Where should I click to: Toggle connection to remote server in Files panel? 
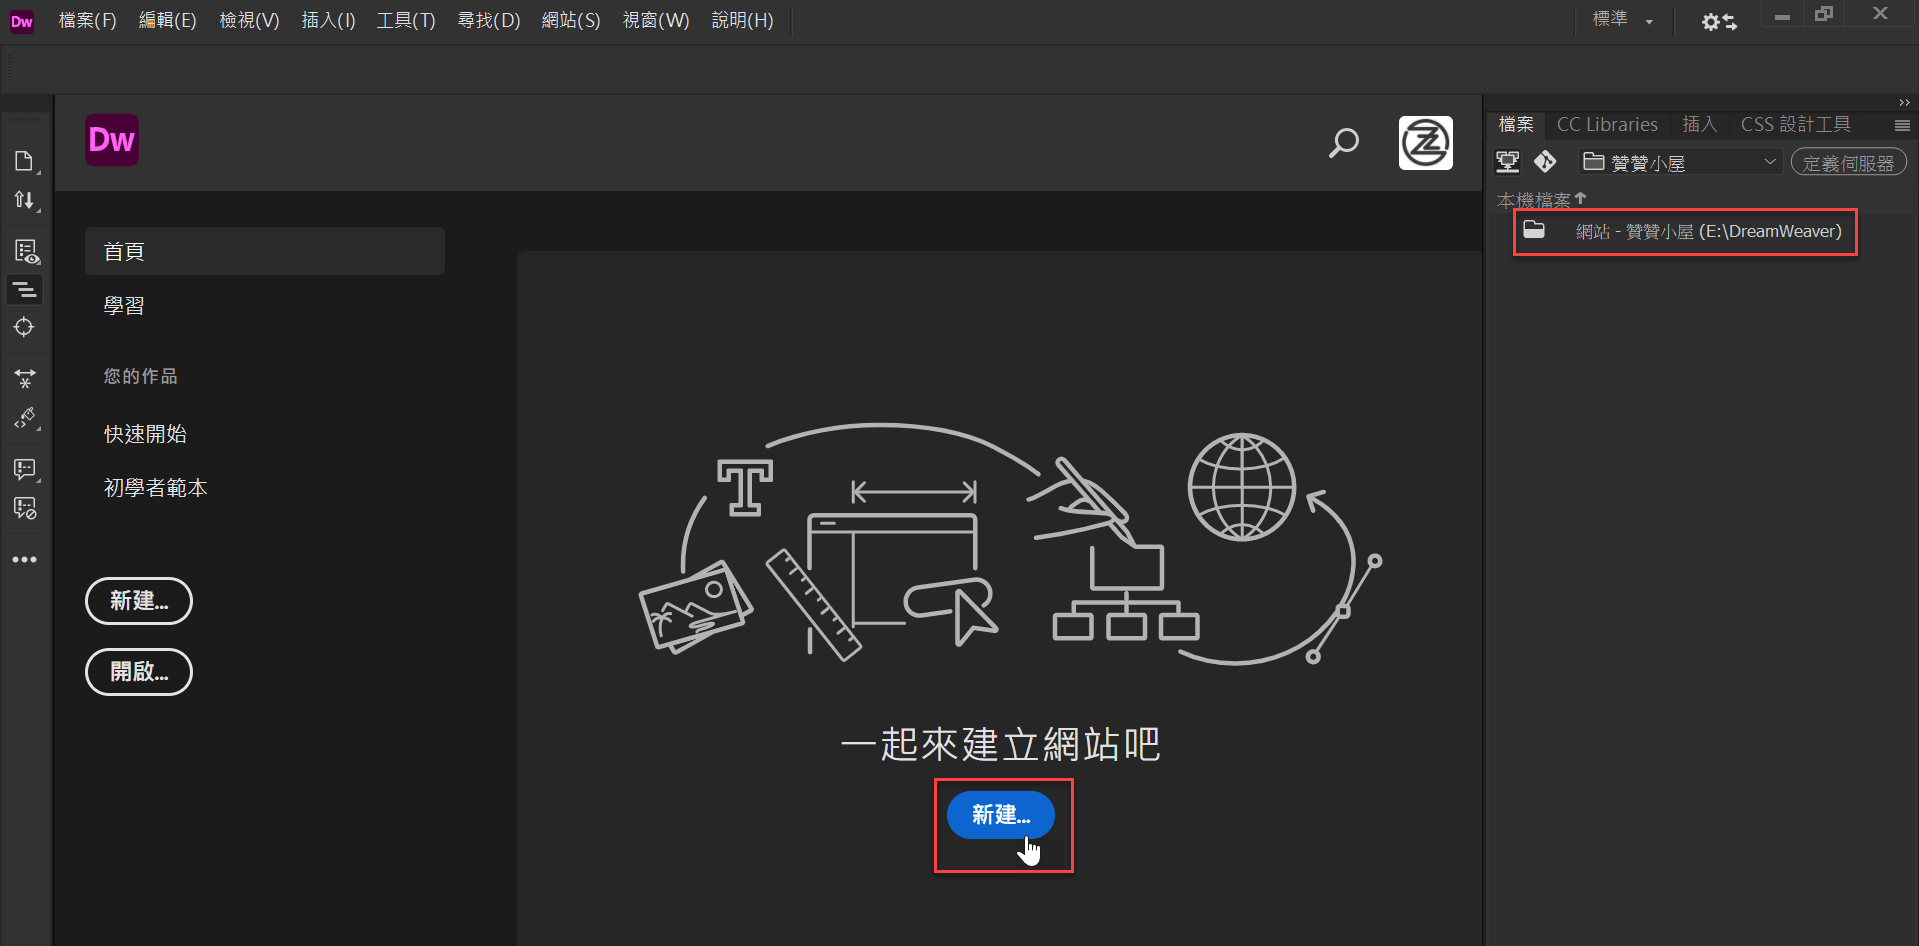1507,161
